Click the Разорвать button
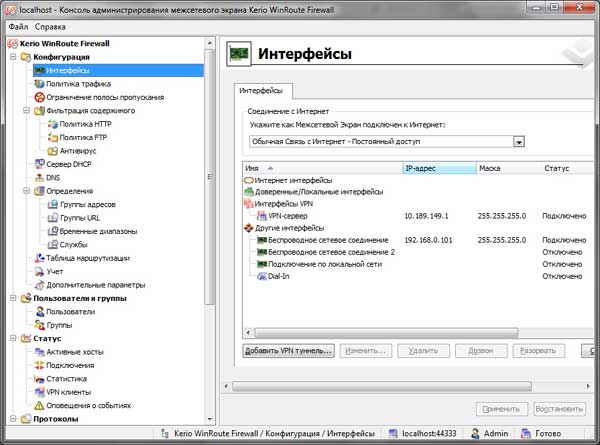 click(x=538, y=351)
